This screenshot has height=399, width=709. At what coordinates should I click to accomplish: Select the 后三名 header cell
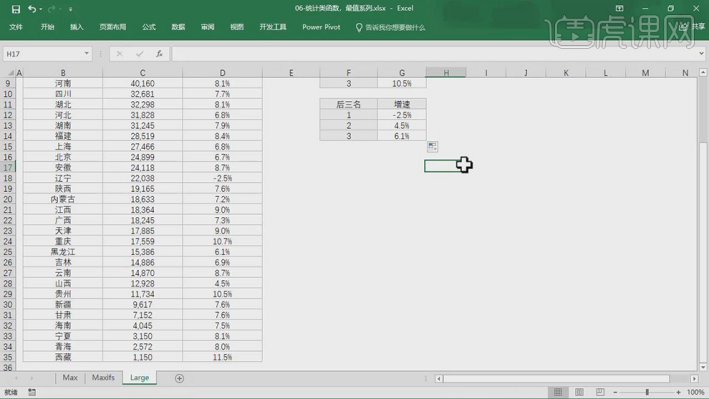point(349,104)
